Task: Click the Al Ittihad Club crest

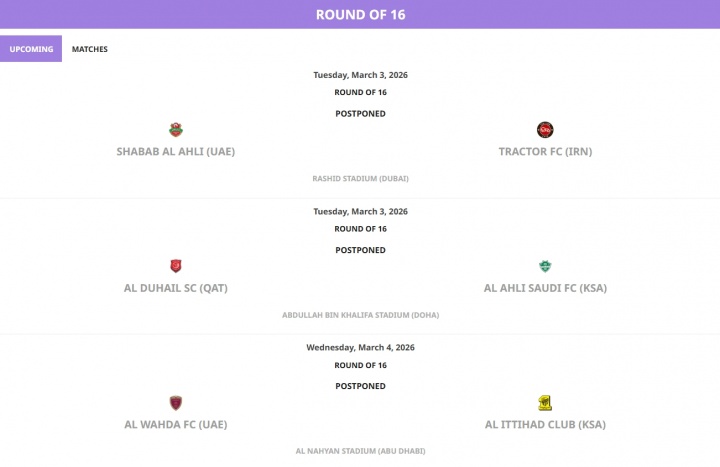Action: coord(545,403)
